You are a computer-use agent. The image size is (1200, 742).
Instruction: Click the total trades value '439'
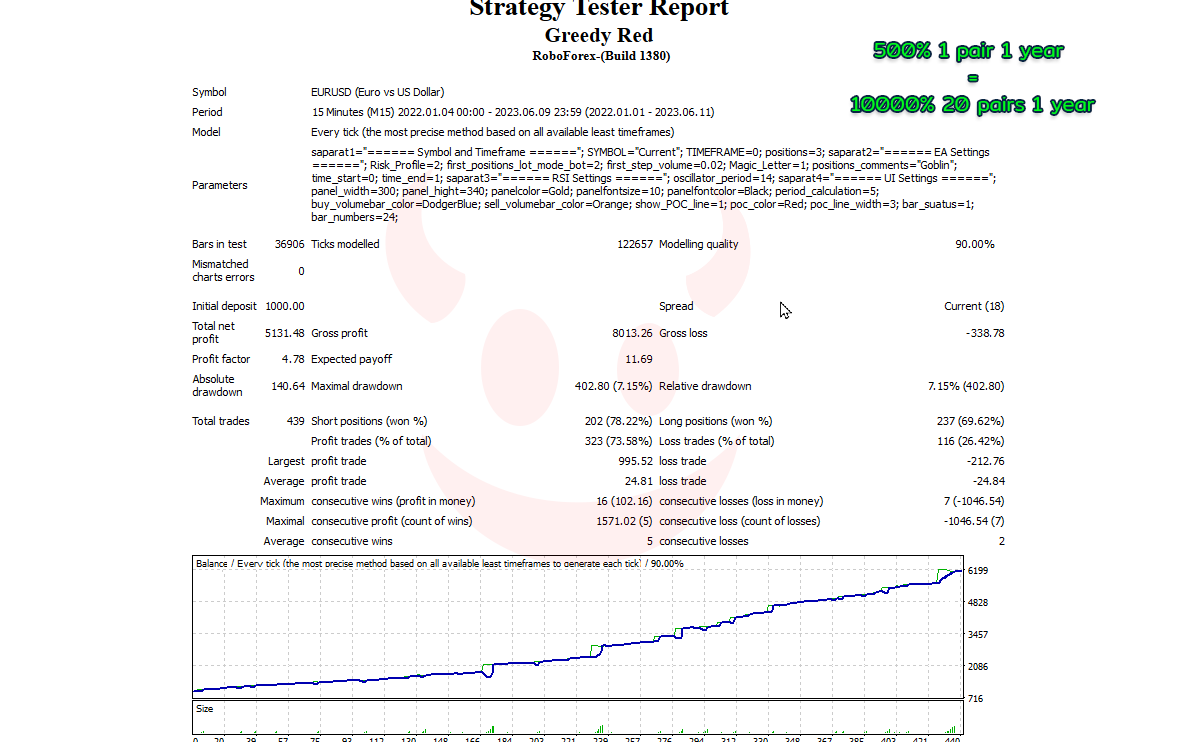[x=295, y=421]
